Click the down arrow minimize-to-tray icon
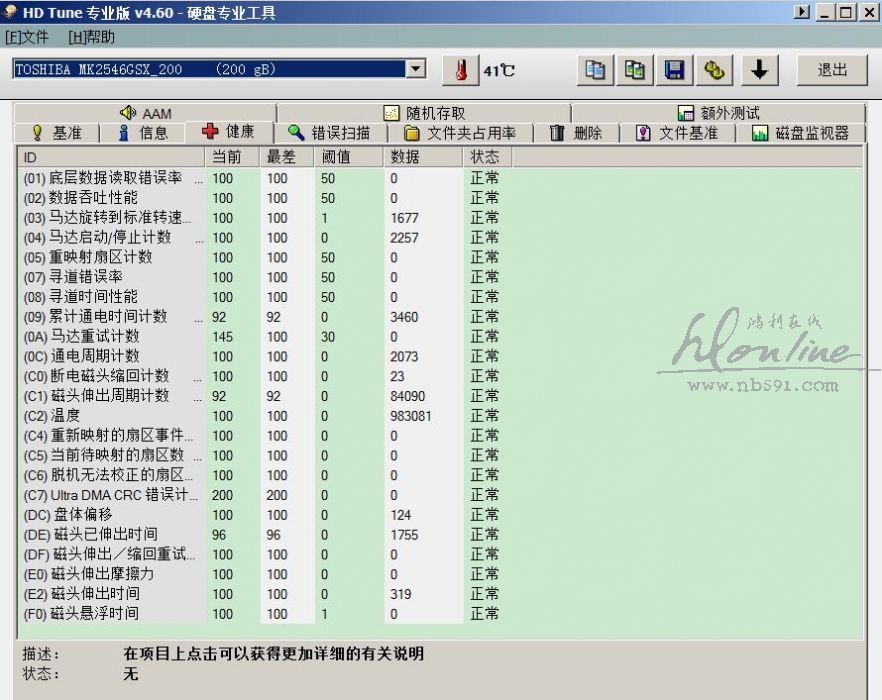The image size is (882, 700). [760, 70]
